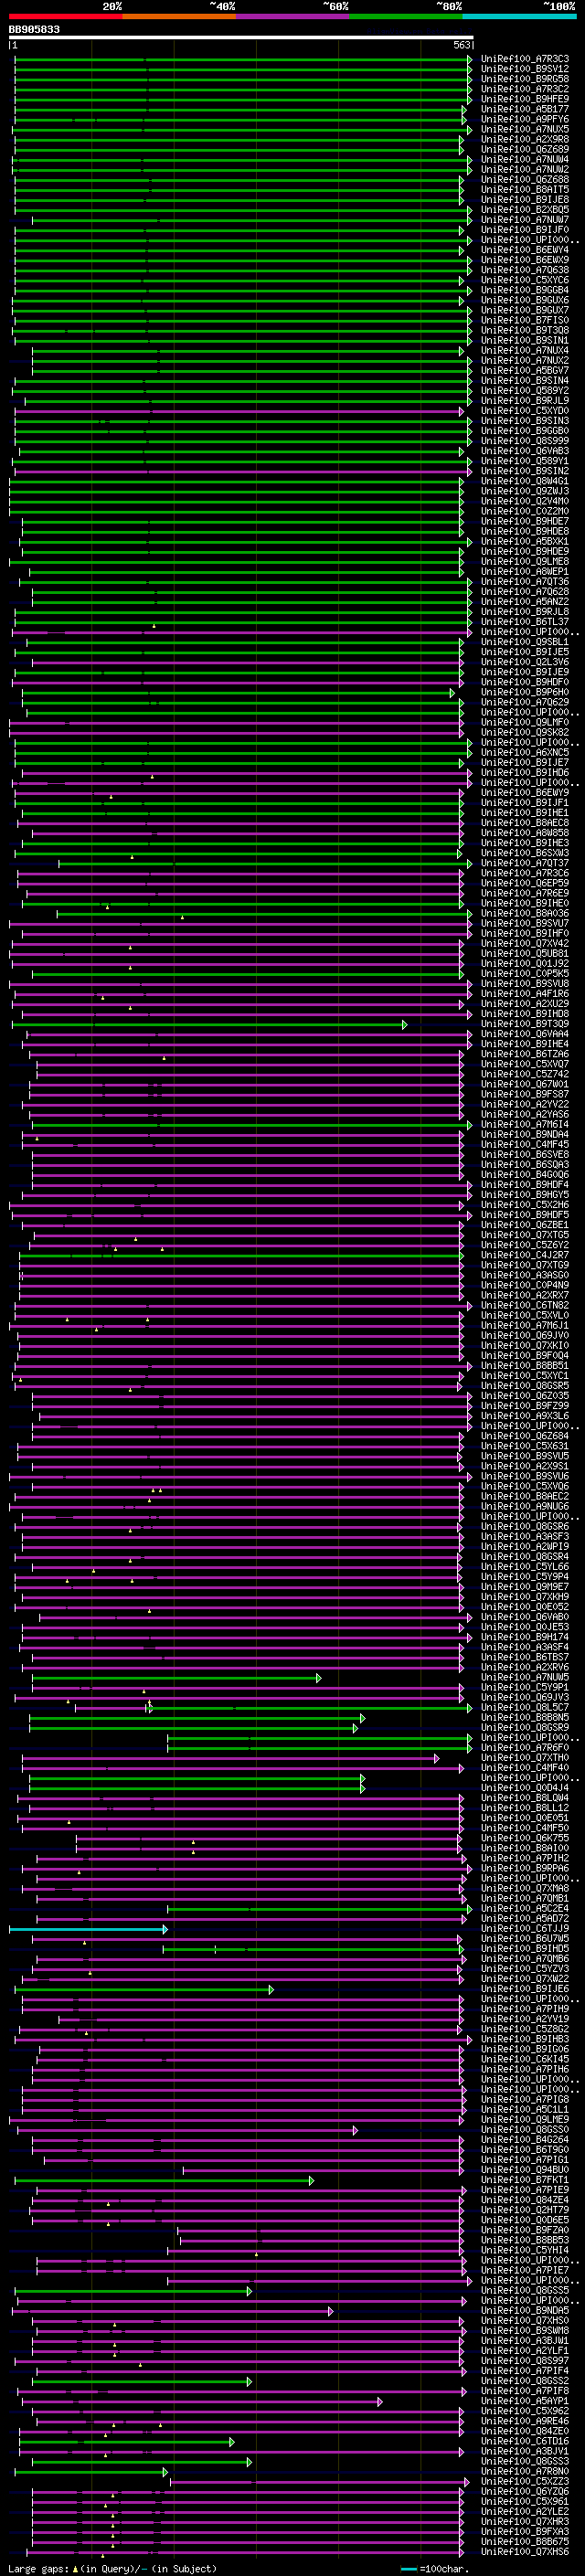Select hit label UniRef100_A7QT37
Screen dimensions: 585x2576
pyautogui.click(x=525, y=863)
